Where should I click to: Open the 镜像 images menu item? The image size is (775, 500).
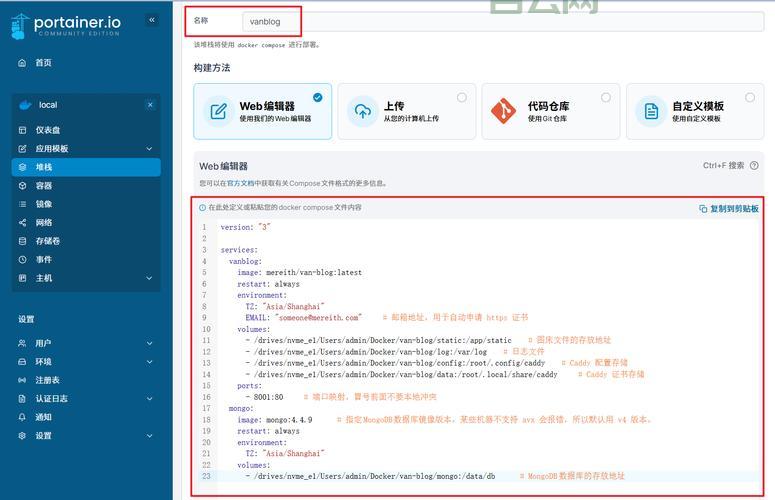pos(86,204)
